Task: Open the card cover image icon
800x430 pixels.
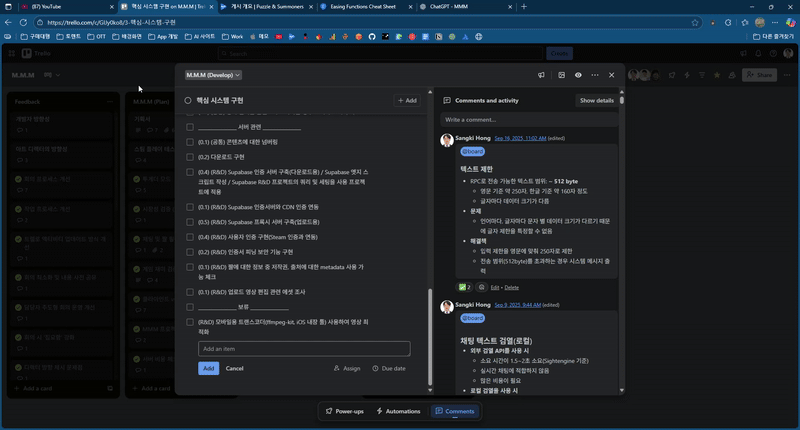Action: (561, 75)
